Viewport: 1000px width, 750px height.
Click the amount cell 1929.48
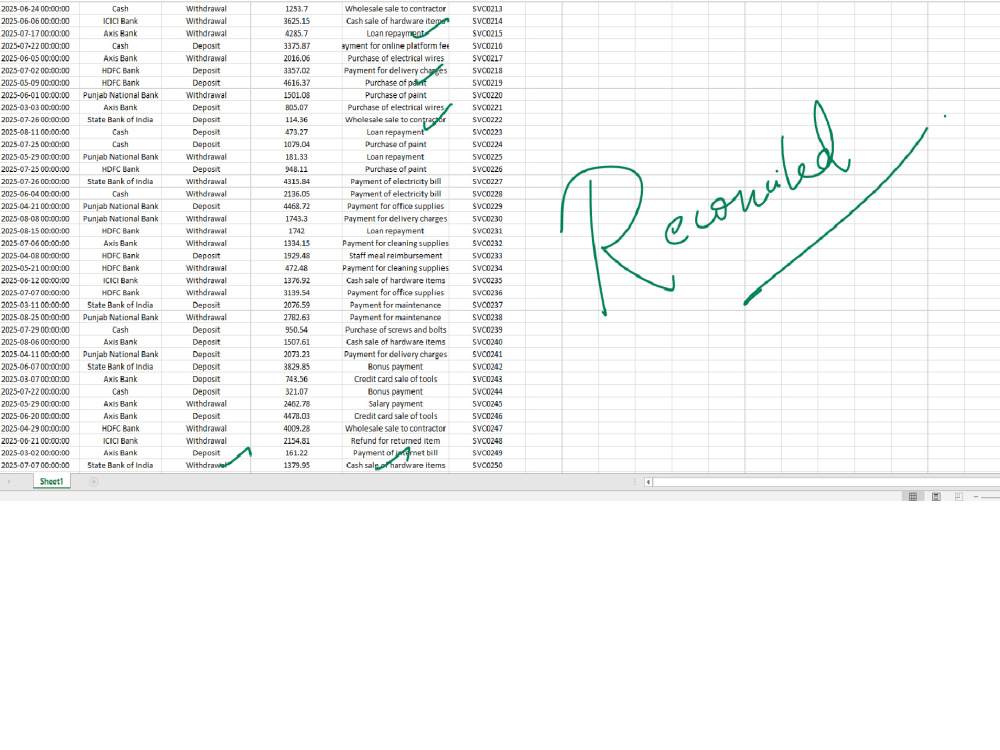click(x=297, y=256)
